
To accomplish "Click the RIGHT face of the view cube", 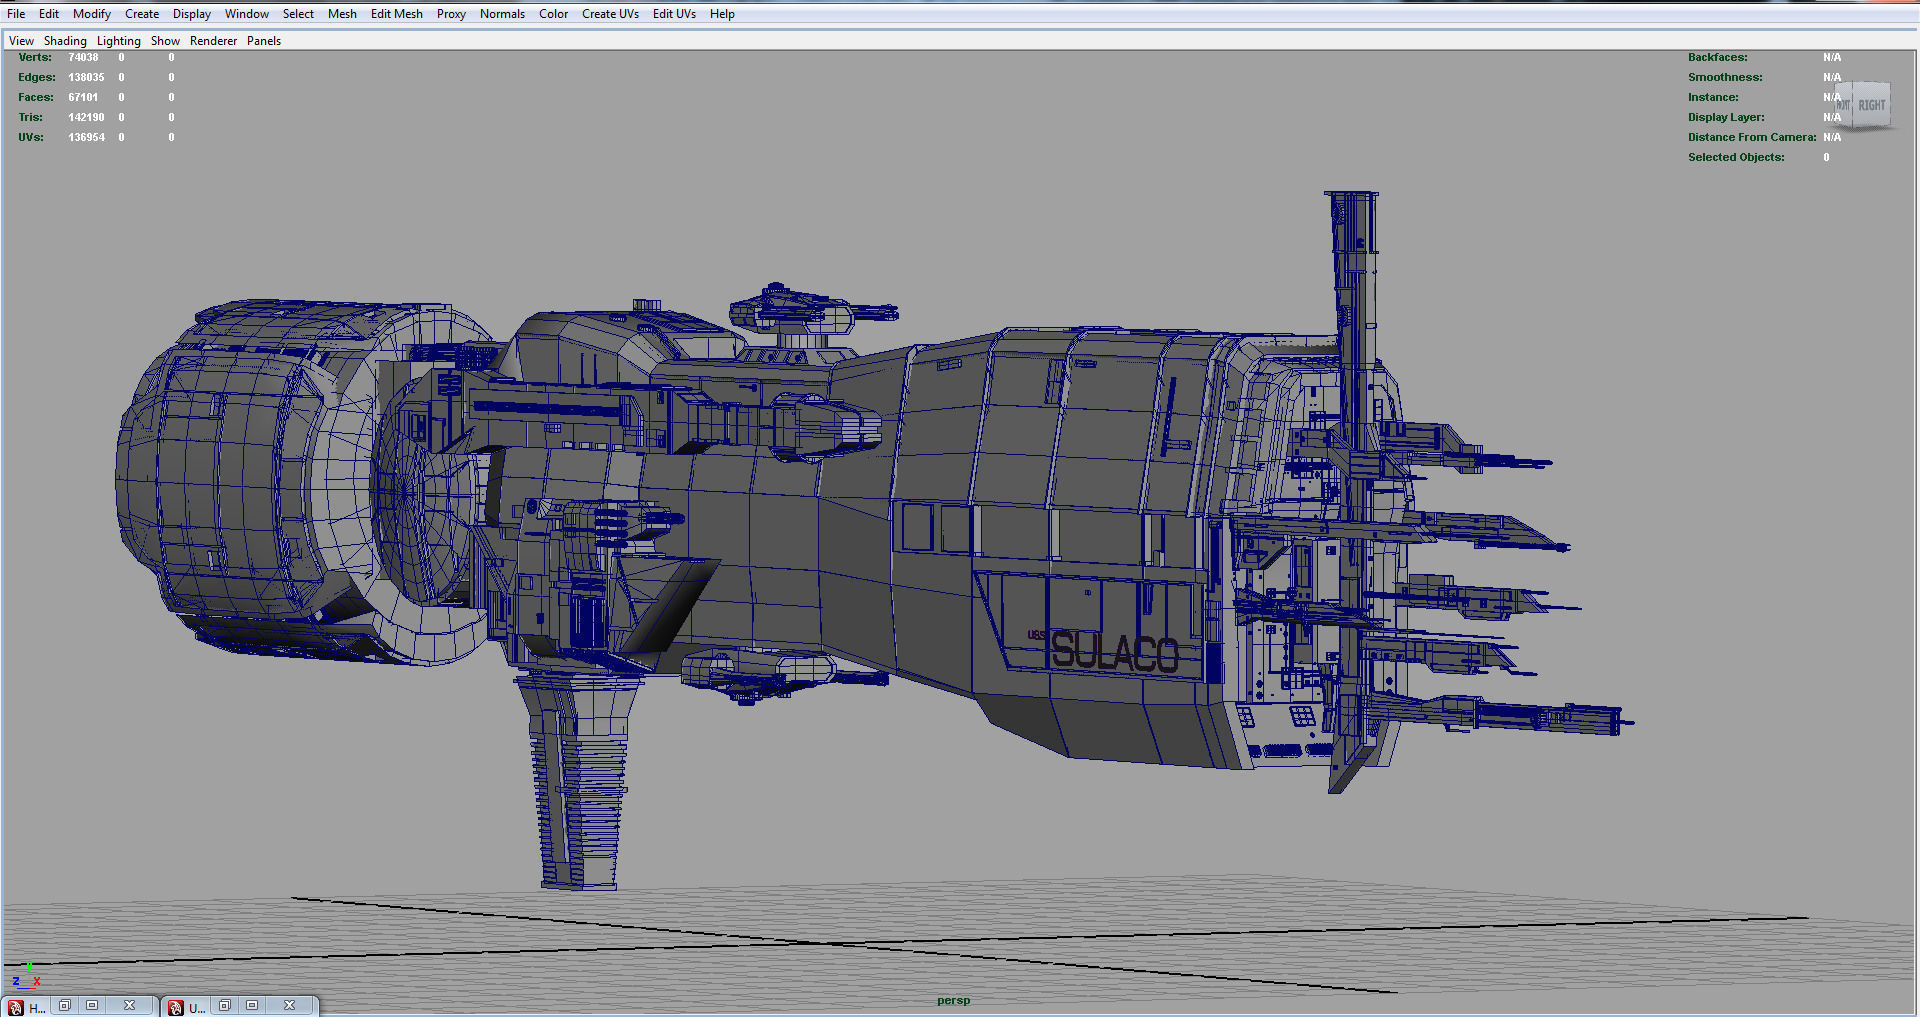I will click(x=1871, y=105).
